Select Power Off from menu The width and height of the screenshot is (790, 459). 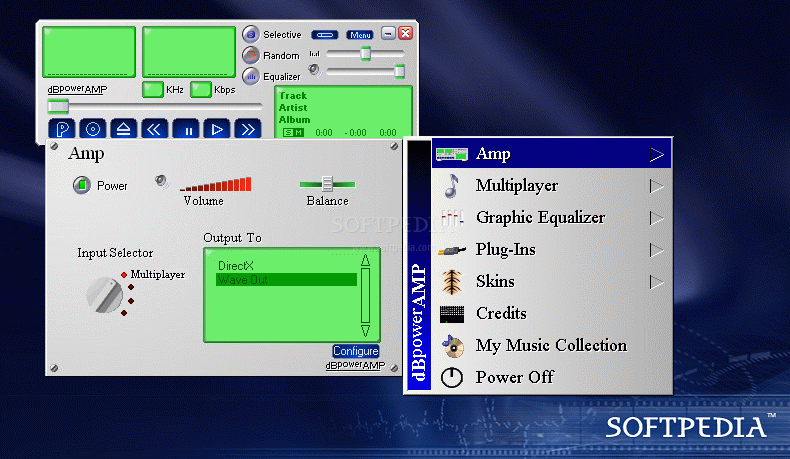pyautogui.click(x=552, y=377)
